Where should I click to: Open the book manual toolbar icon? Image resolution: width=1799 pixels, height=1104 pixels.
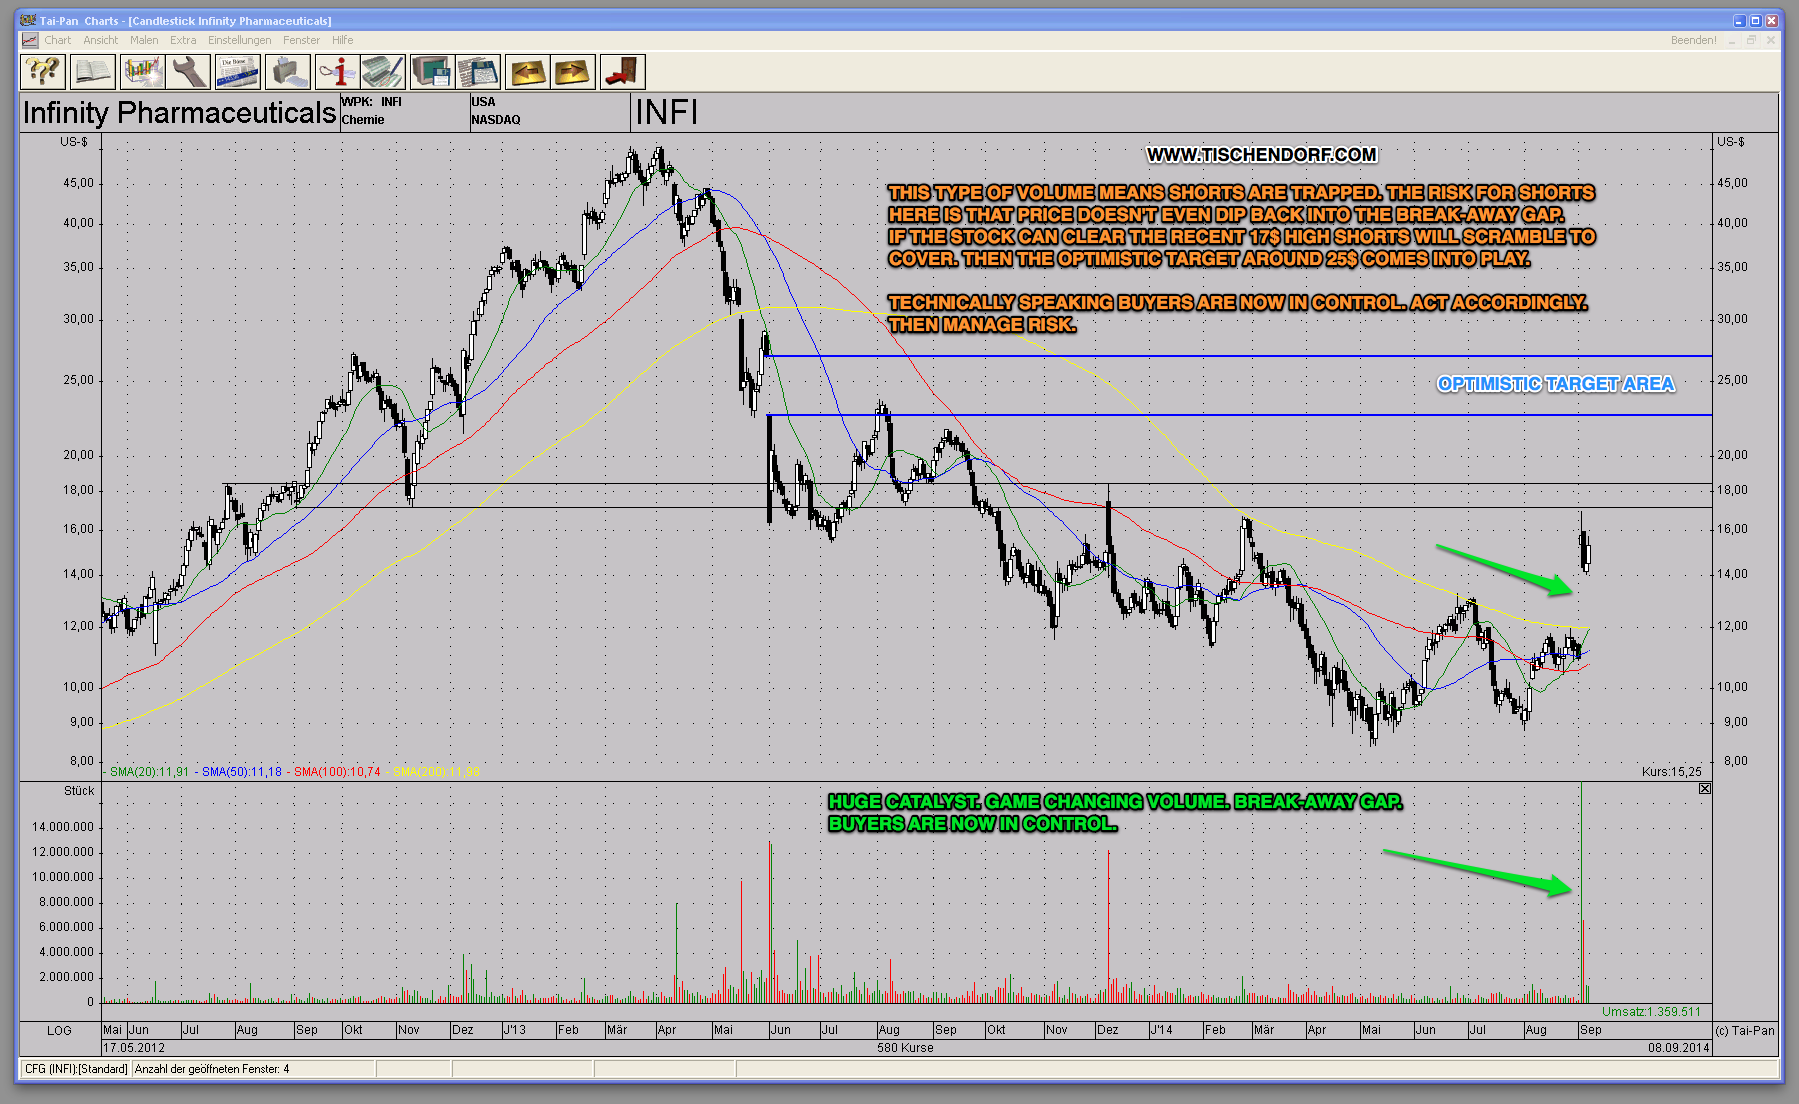tap(92, 72)
